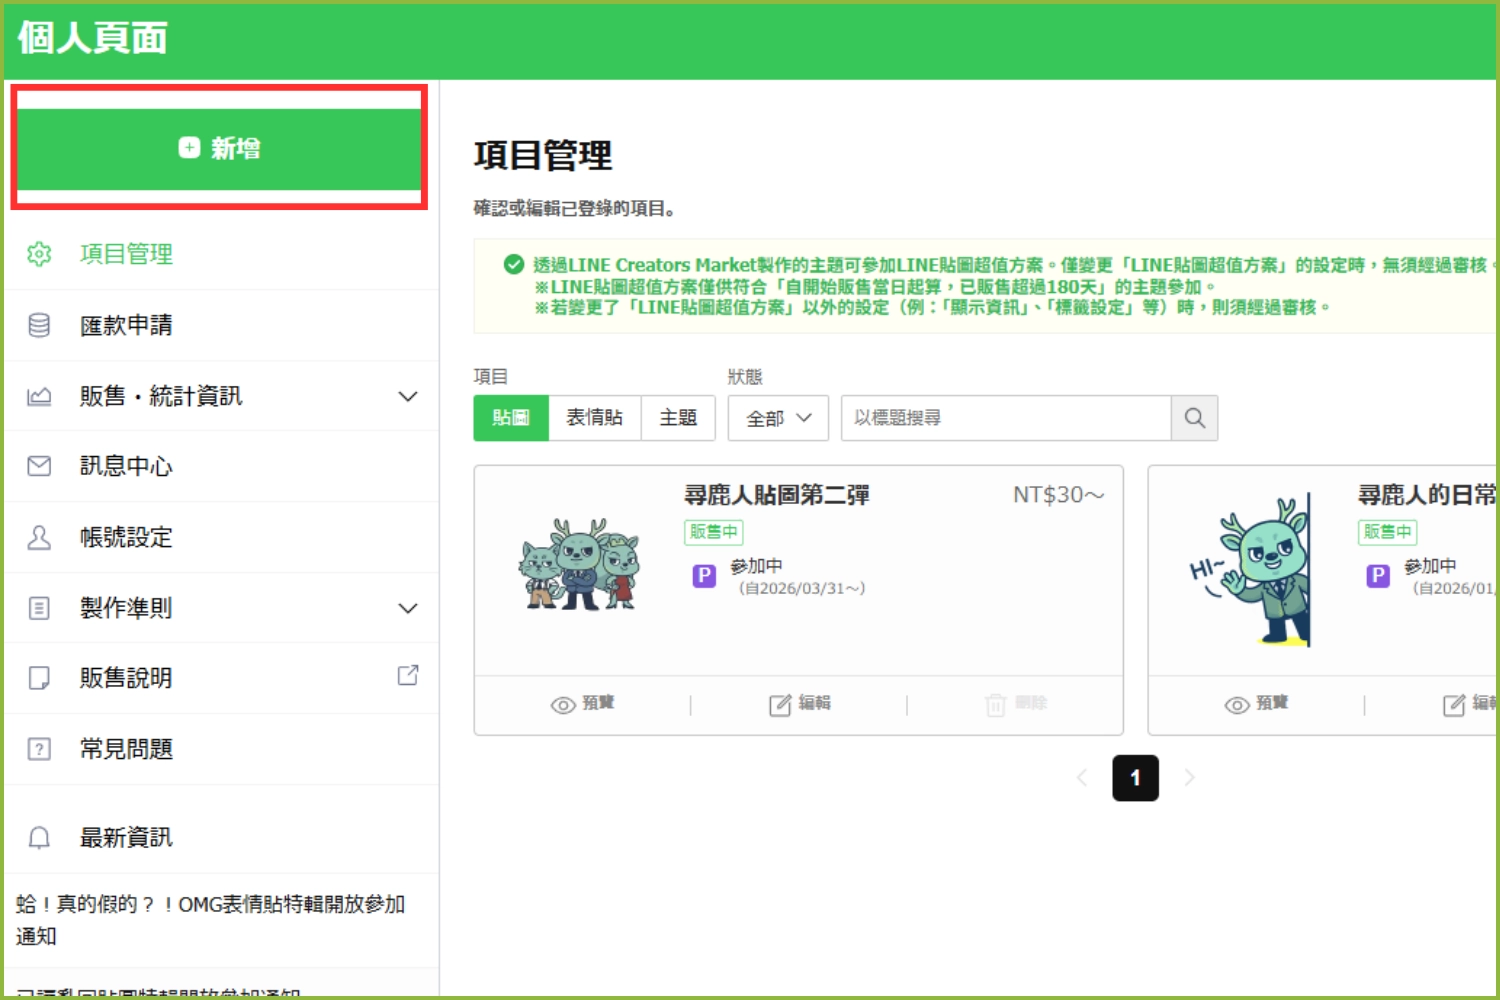Expand the 製作準則 menu chevron
Viewport: 1500px width, 1000px height.
pos(407,608)
